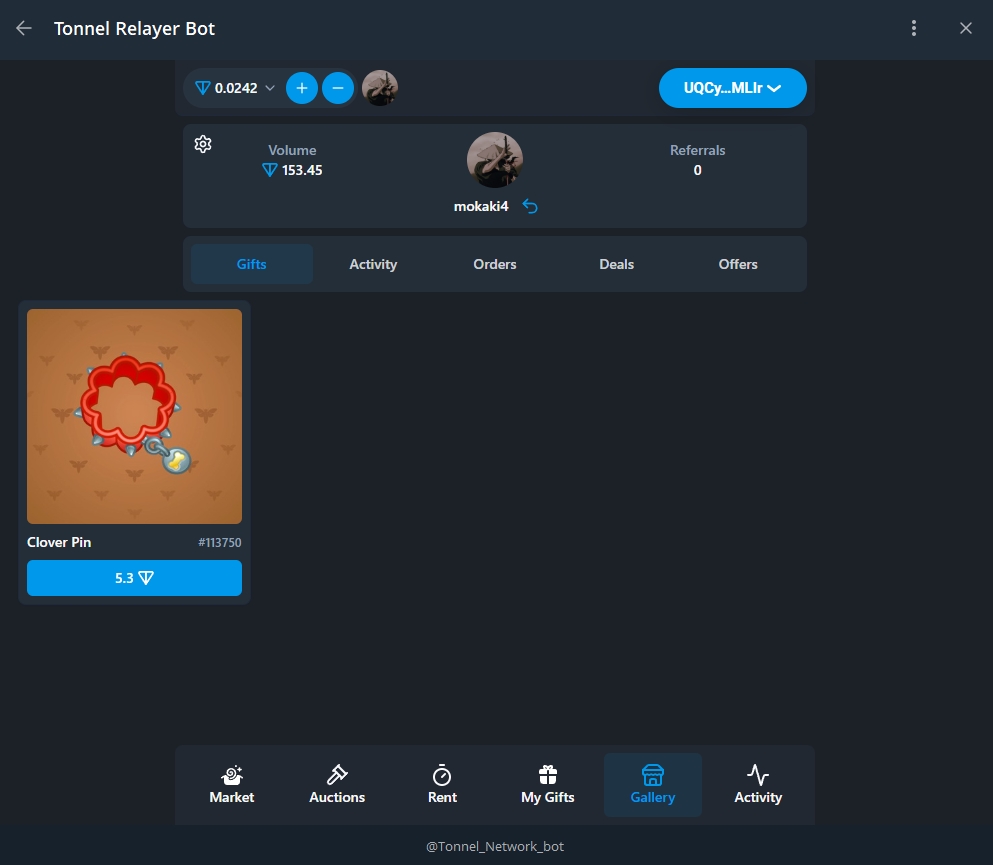Click the 5.3 TON buy button
This screenshot has height=865, width=993.
pyautogui.click(x=134, y=578)
